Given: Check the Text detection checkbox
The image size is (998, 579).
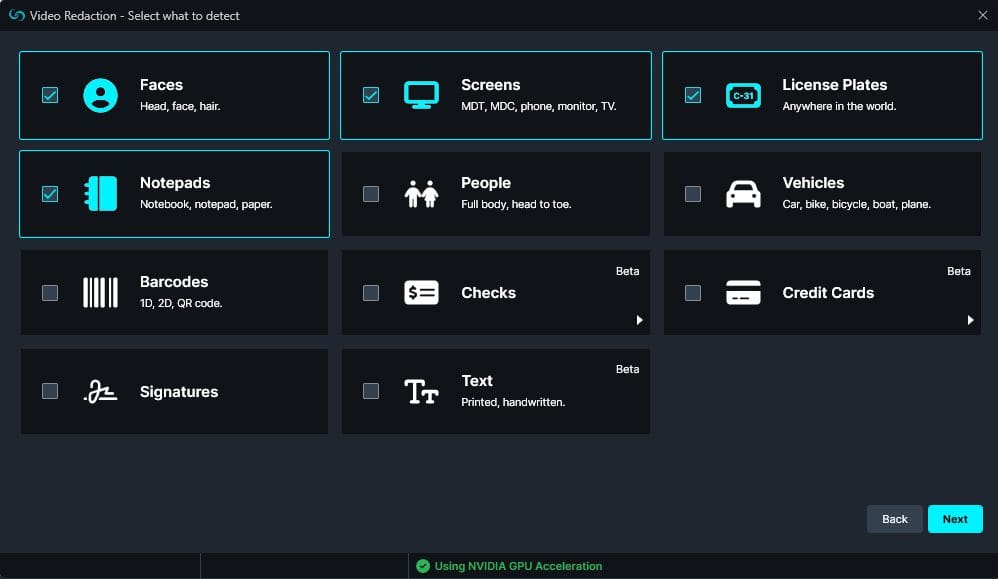Looking at the screenshot, I should coord(371,391).
